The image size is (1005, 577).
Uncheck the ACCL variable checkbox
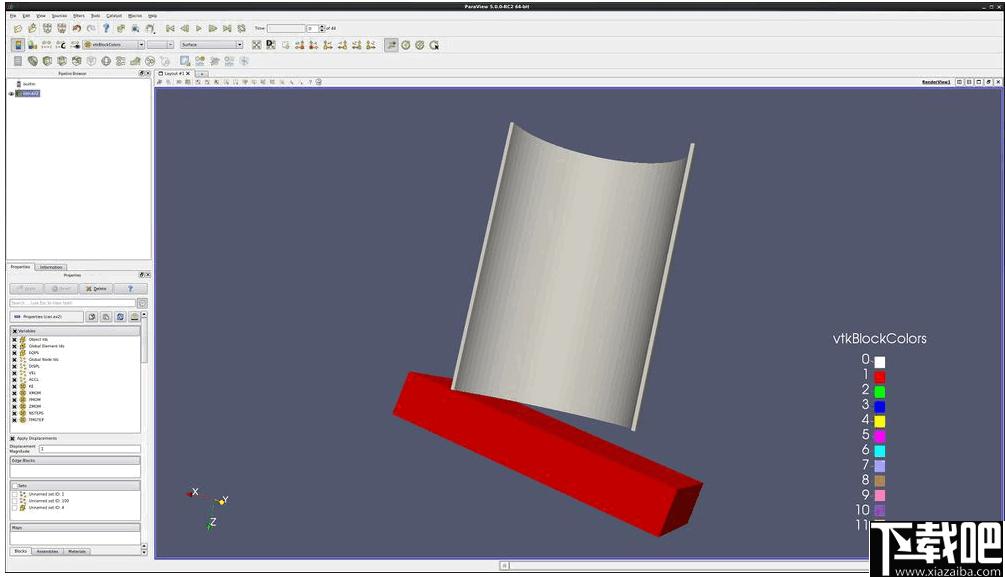coord(14,380)
